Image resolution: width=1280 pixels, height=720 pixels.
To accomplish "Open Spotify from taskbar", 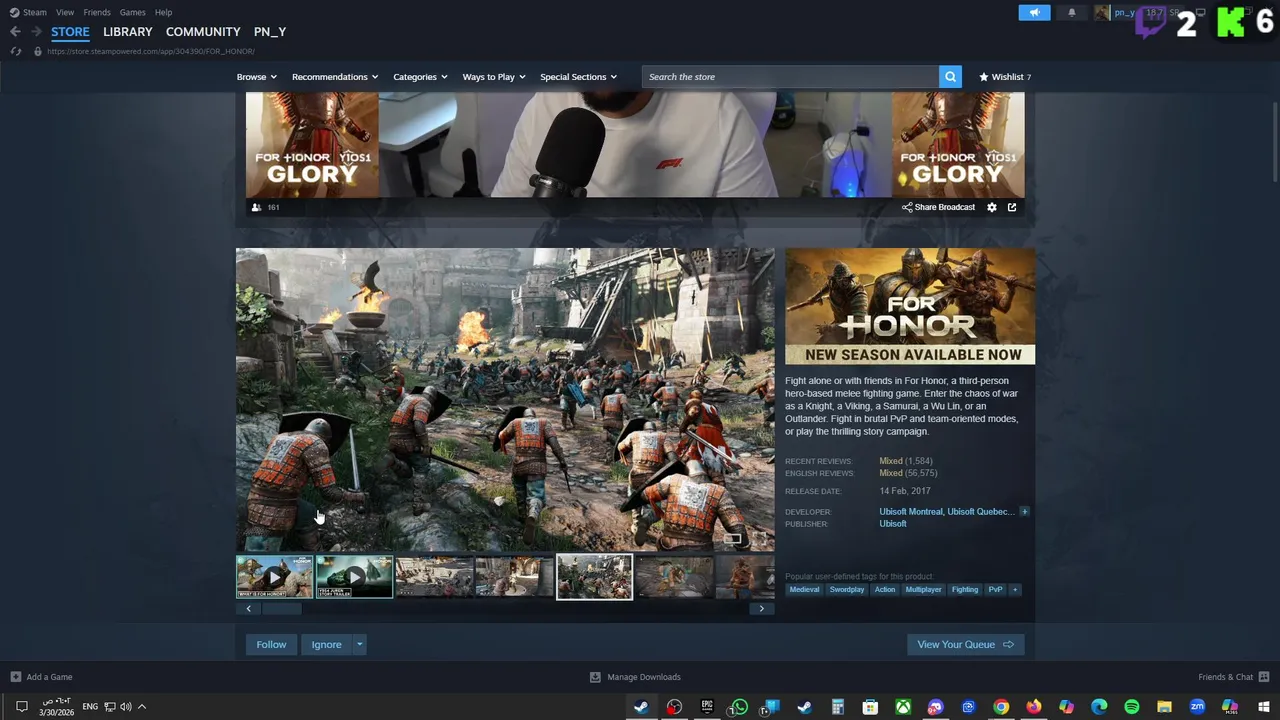I will [x=1132, y=707].
